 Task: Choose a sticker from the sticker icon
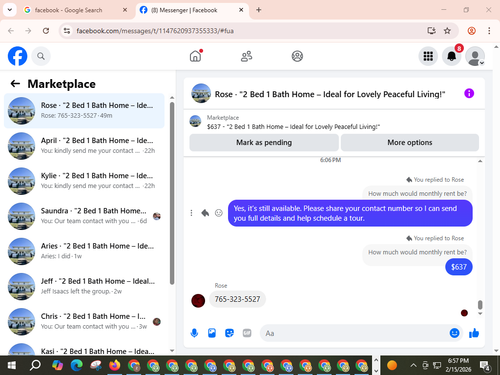[229, 333]
